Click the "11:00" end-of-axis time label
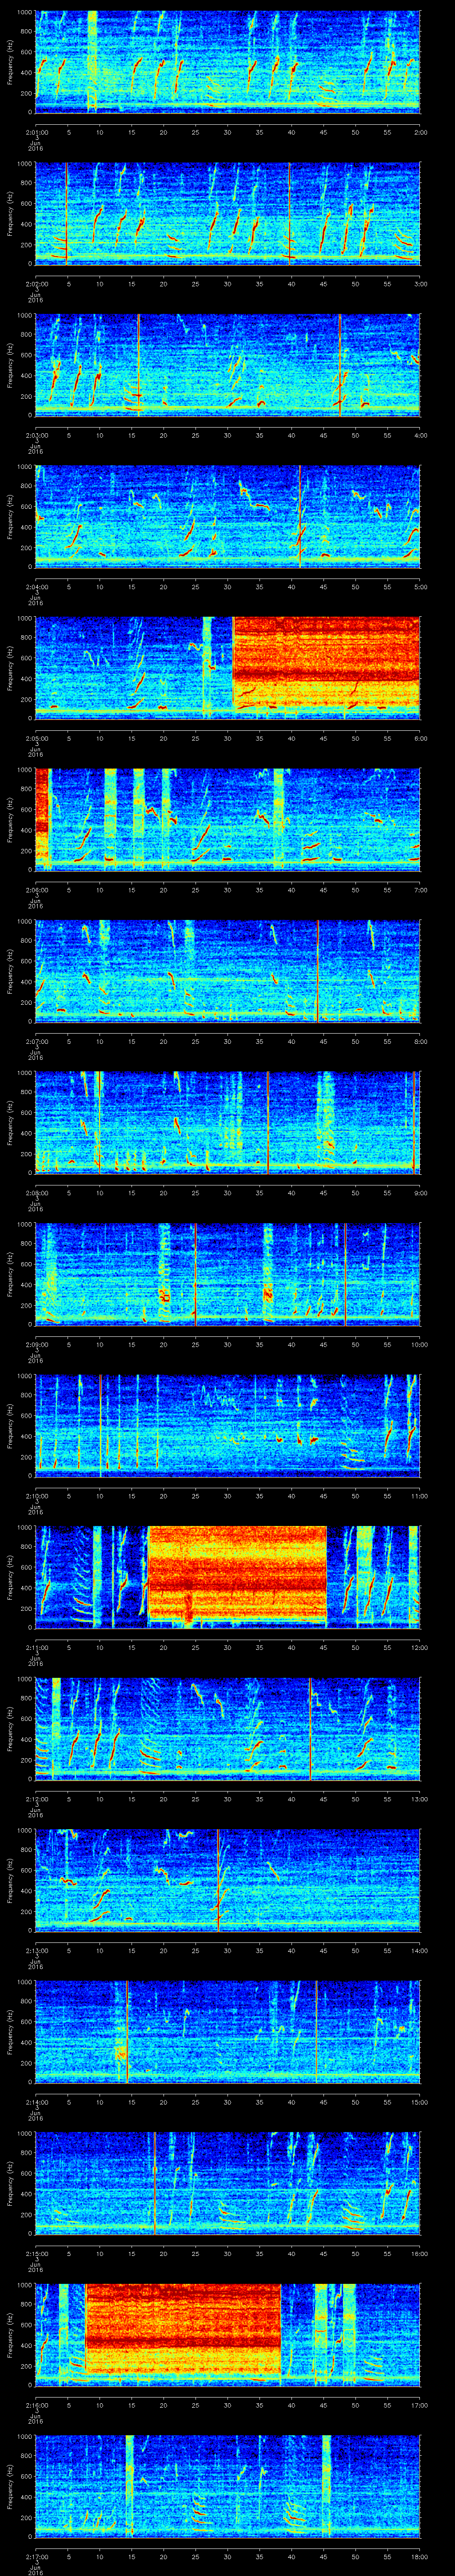Screen dimensions: 455x2576 point(419,1495)
